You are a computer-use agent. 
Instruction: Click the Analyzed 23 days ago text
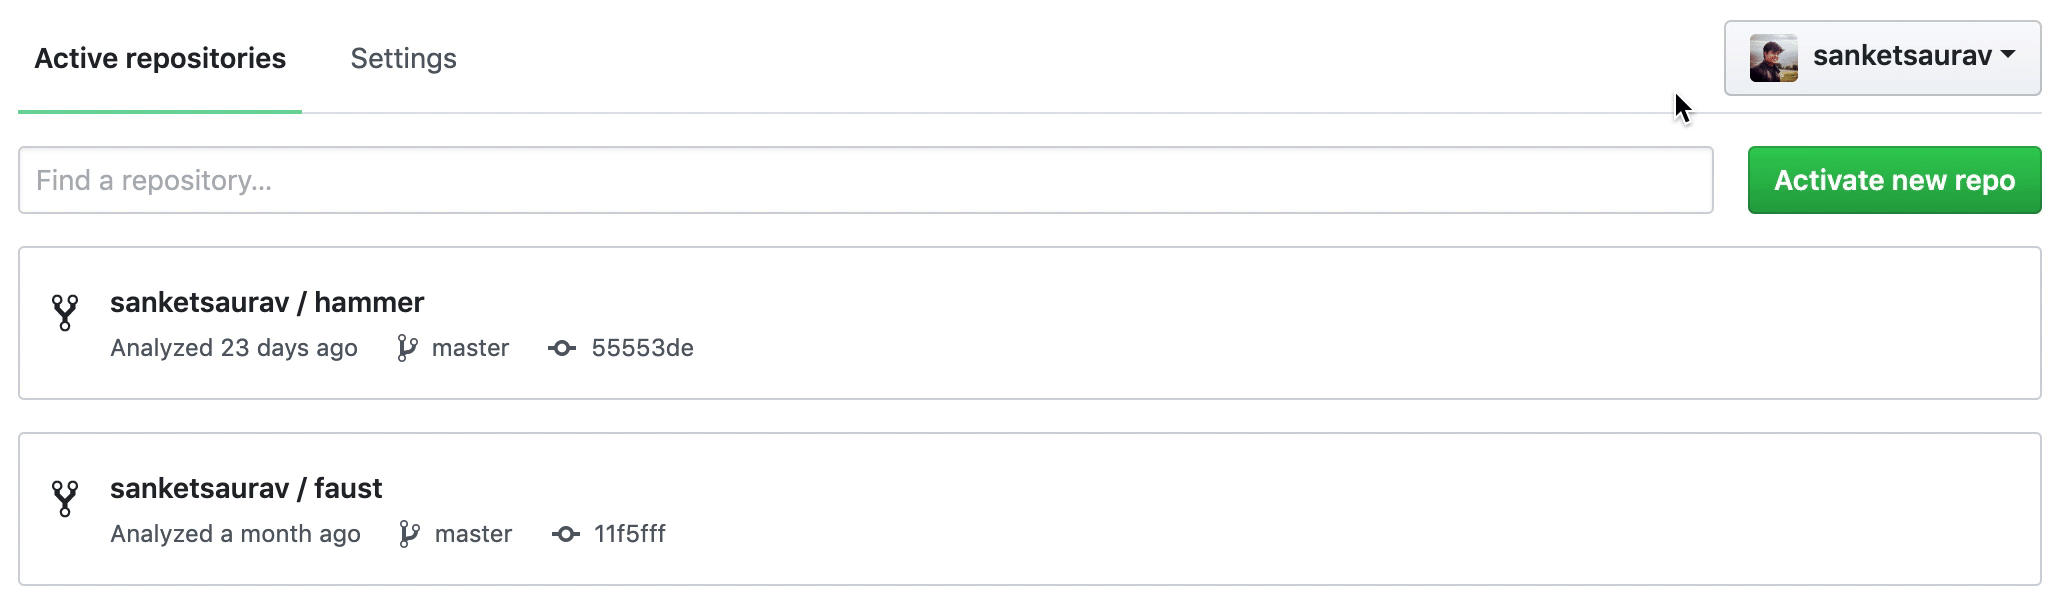click(x=234, y=348)
